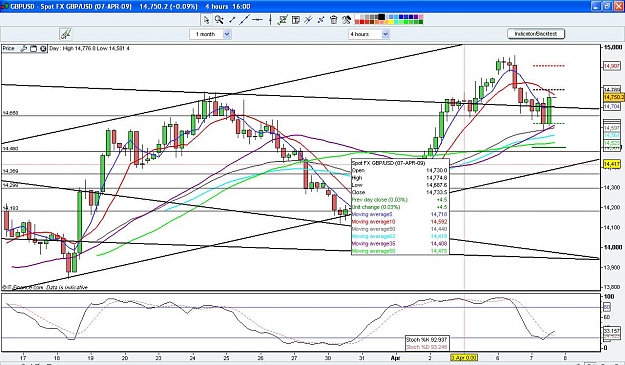Click the 14,704 blue price label
Screen dimensions: 625x365
(x=611, y=106)
